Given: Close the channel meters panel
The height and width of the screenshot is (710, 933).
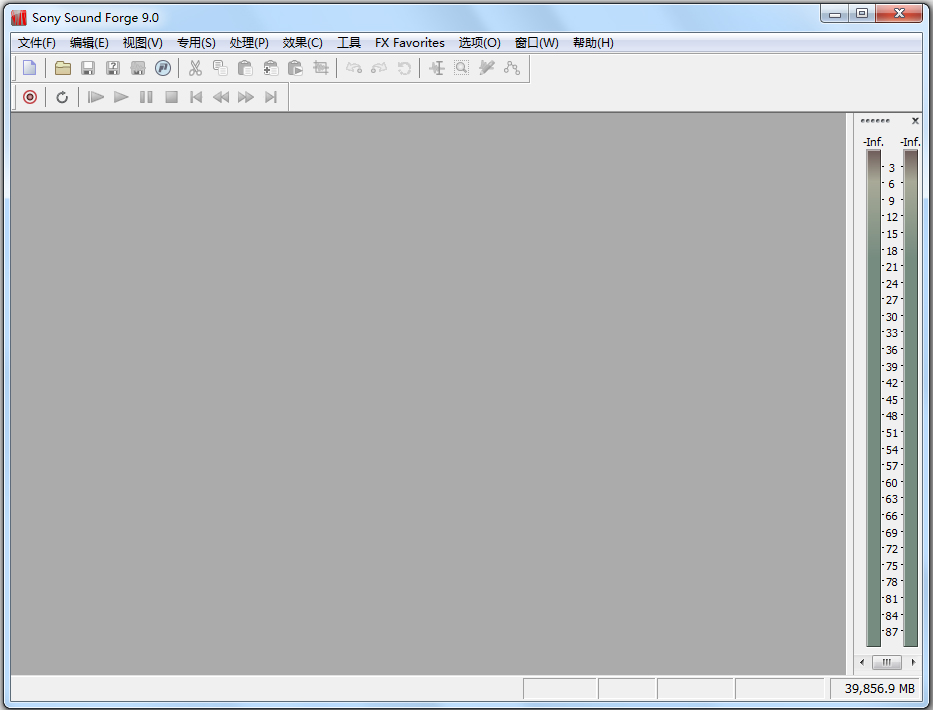Looking at the screenshot, I should pyautogui.click(x=915, y=121).
